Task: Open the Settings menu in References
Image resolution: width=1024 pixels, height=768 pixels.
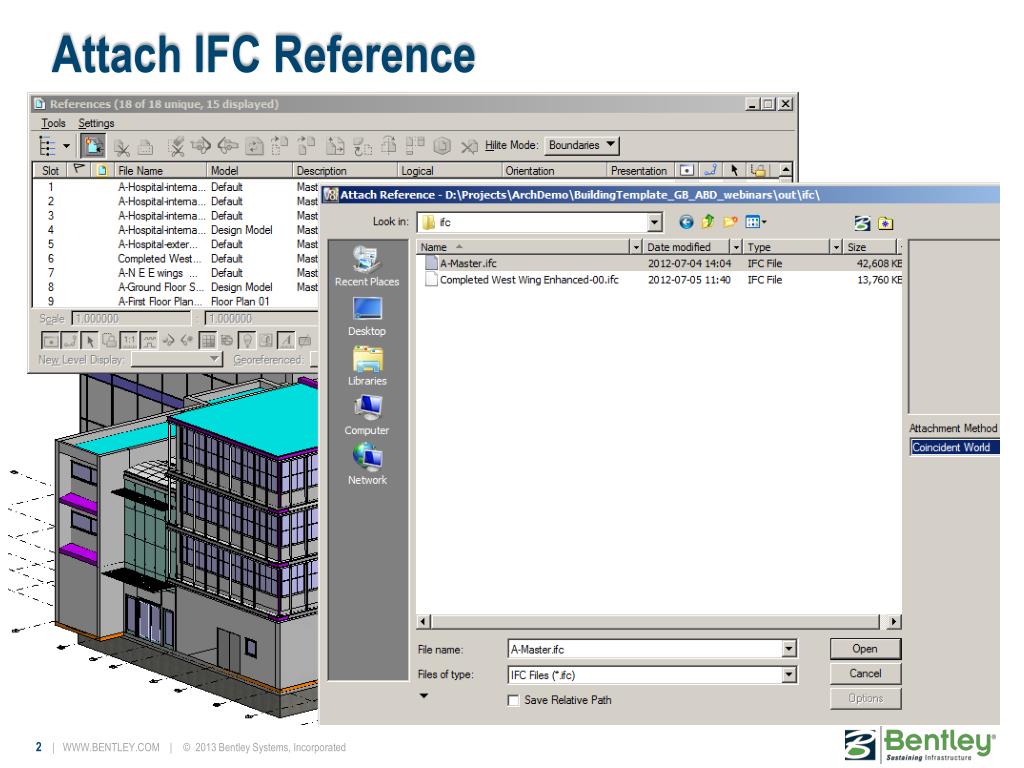Action: pos(96,123)
